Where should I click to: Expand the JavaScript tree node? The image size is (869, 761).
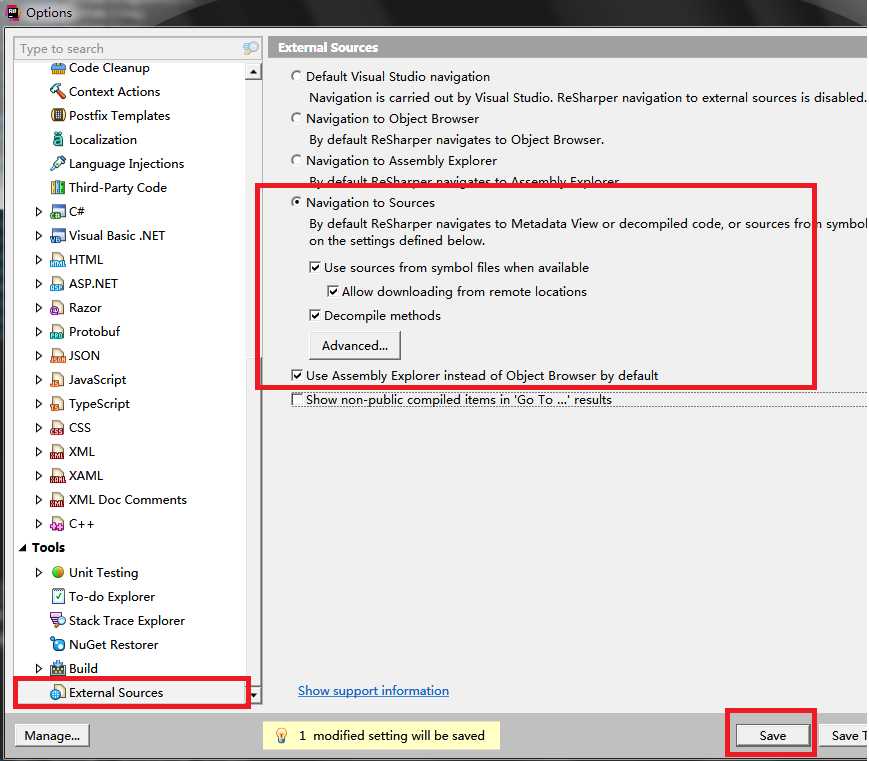point(38,380)
